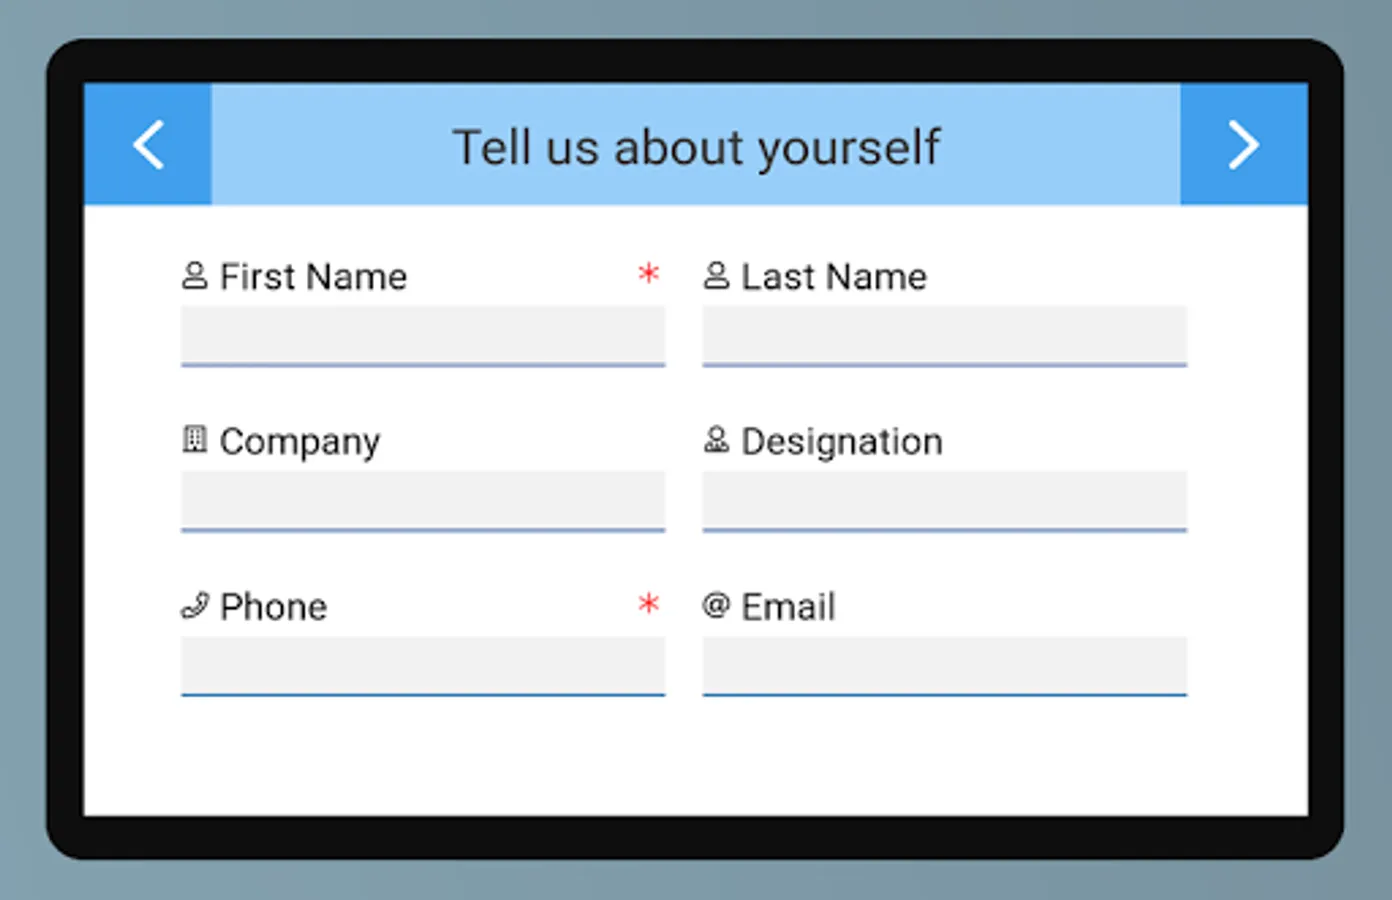Click the building icon beside Company
The width and height of the screenshot is (1392, 900).
pos(195,439)
